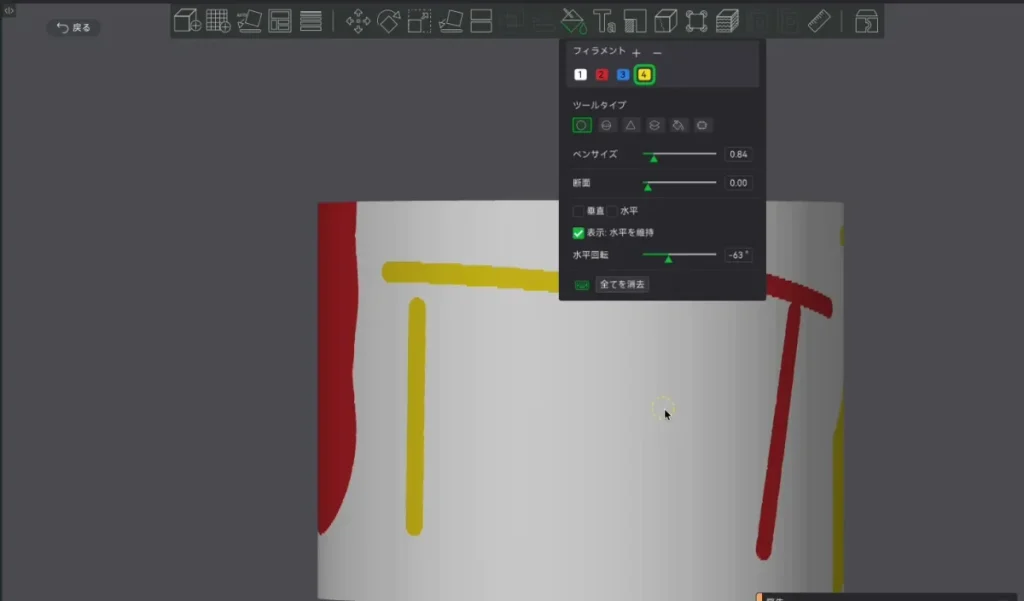Open the Support painting tool
The height and width of the screenshot is (601, 1024).
point(635,21)
